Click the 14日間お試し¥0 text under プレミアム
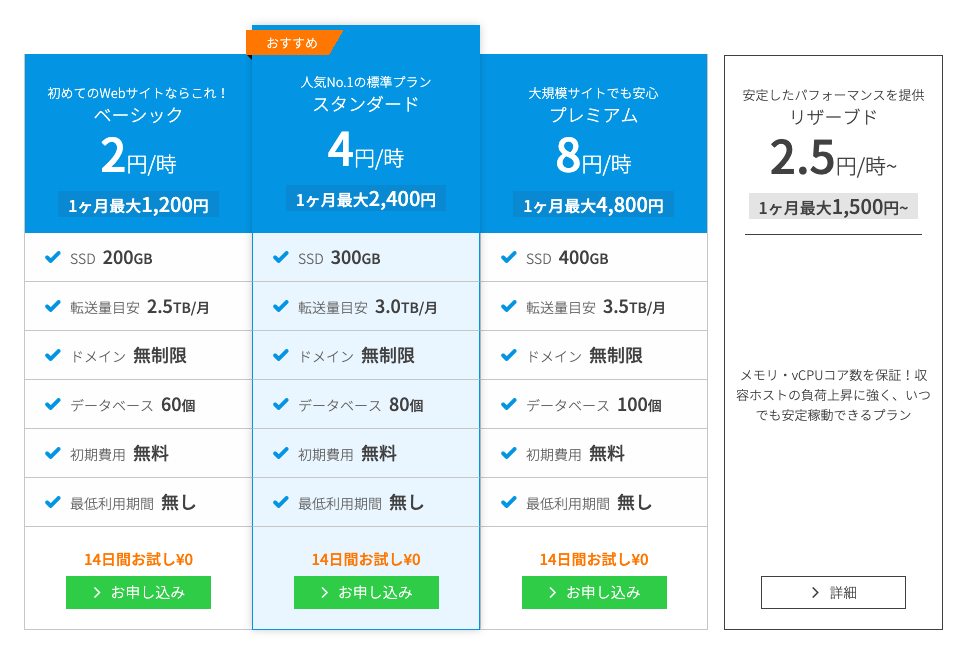 [x=594, y=560]
